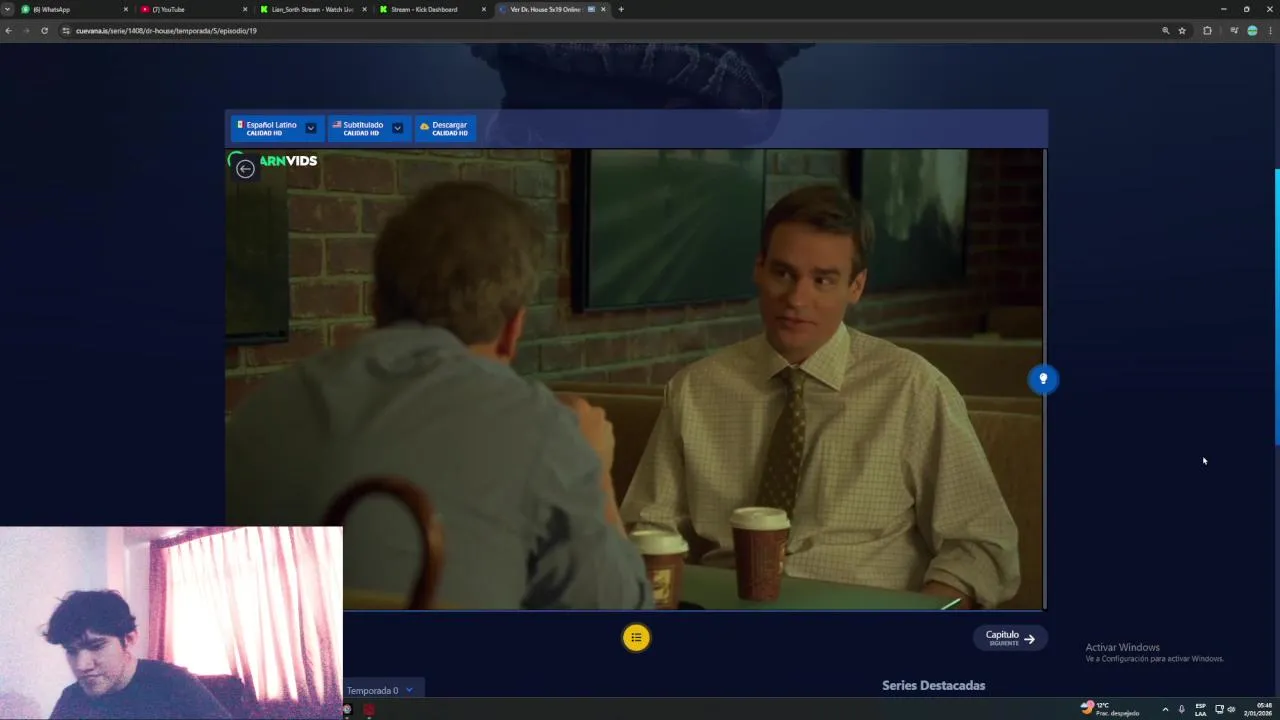The height and width of the screenshot is (720, 1280).
Task: Minimize the browser window
Action: pyautogui.click(x=1223, y=9)
